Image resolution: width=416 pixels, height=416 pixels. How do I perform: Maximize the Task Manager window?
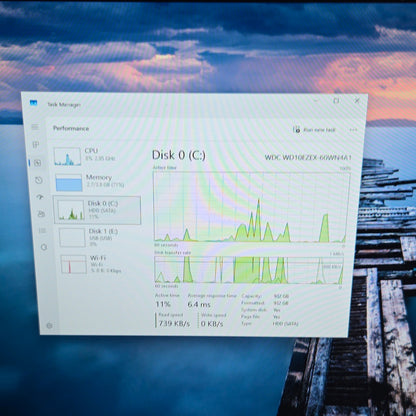pos(336,100)
